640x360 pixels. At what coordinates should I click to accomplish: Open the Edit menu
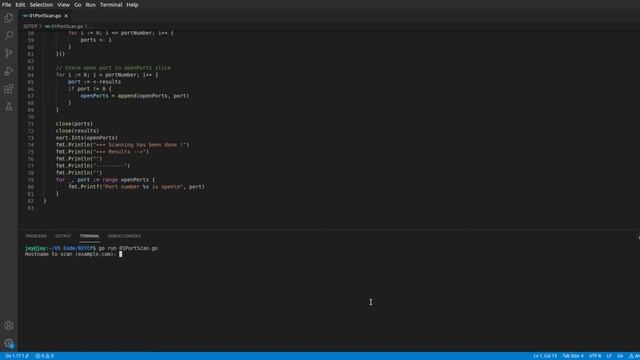tap(20, 5)
